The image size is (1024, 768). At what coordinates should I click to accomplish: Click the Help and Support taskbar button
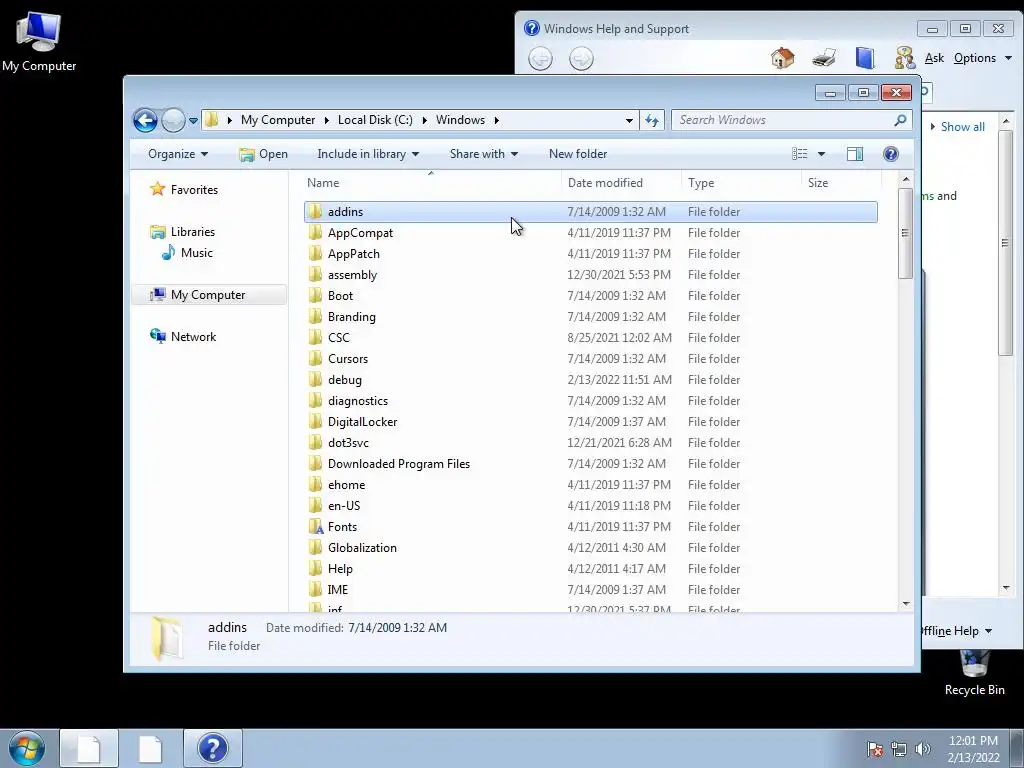click(x=213, y=748)
